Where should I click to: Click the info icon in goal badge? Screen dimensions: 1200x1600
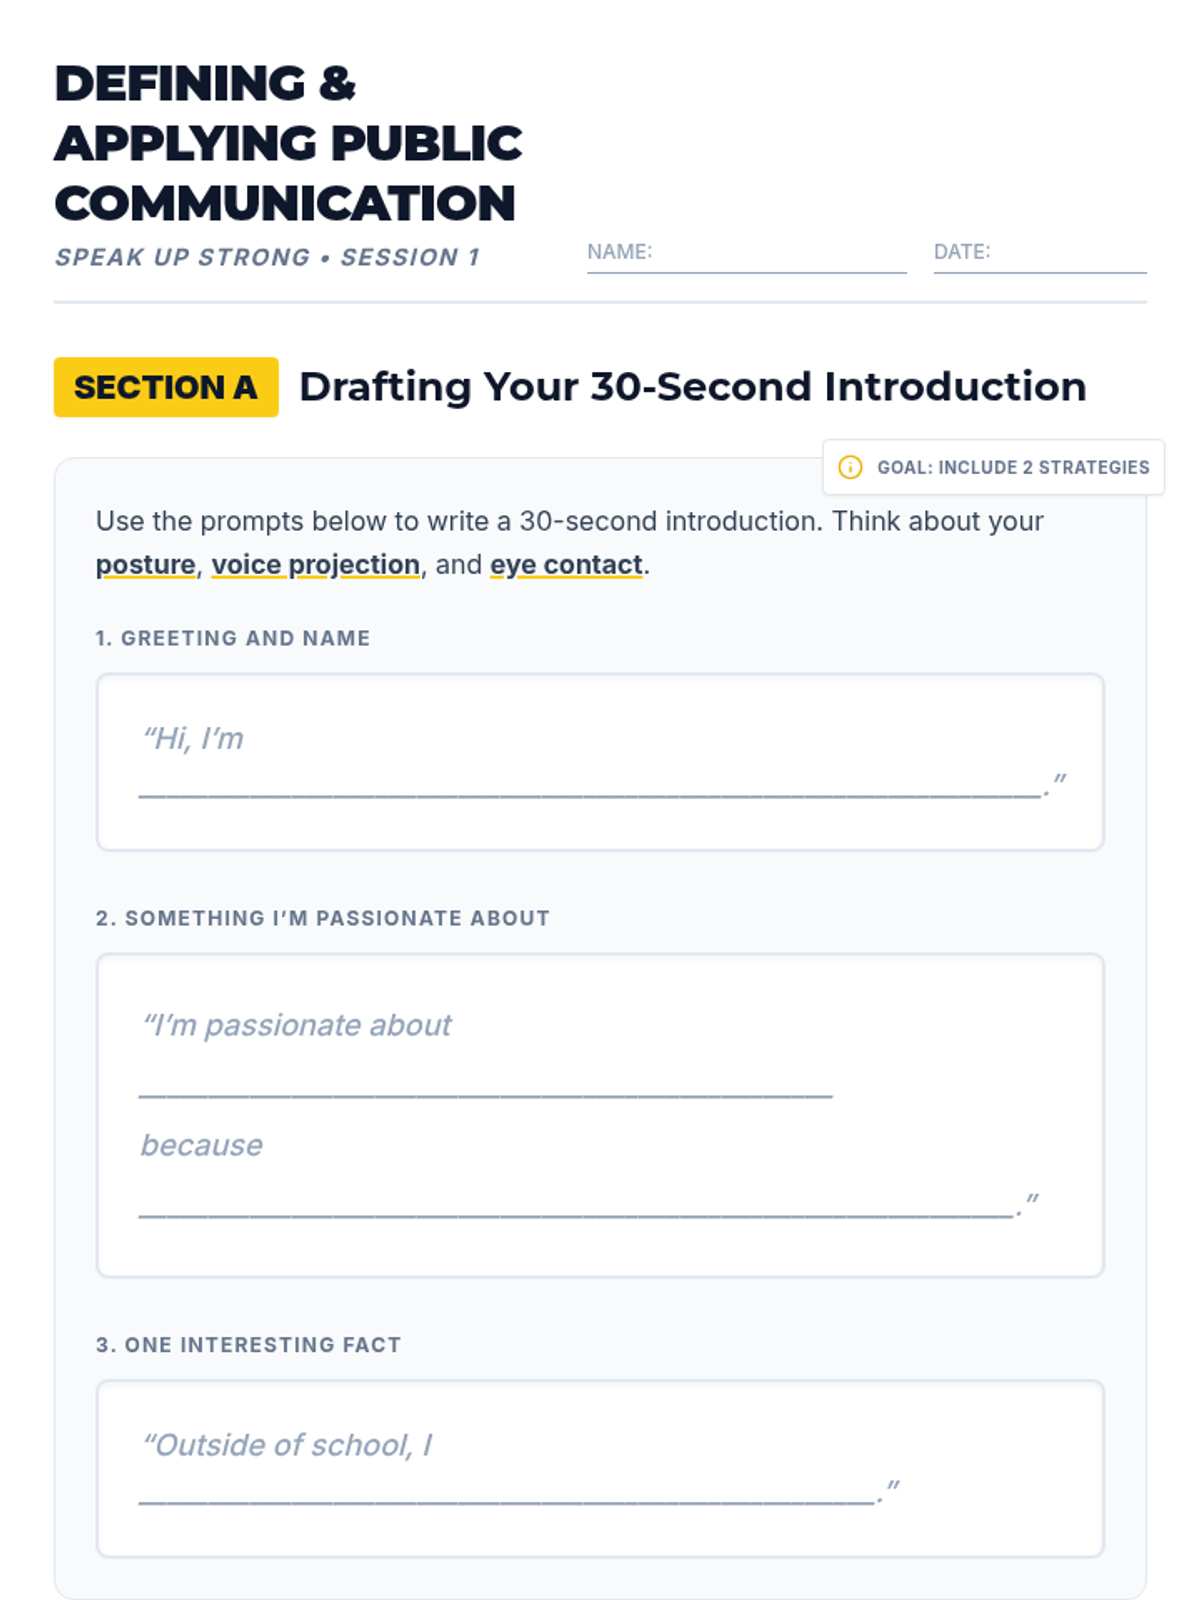click(x=850, y=467)
